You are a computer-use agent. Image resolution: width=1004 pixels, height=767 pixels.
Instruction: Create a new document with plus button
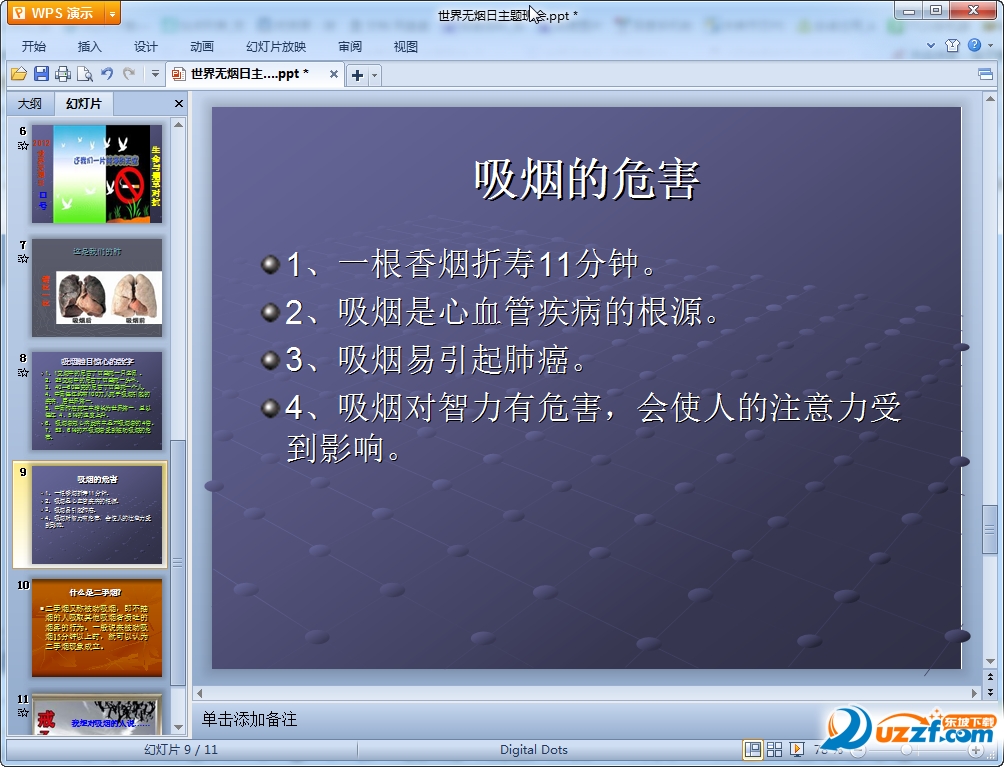(x=357, y=76)
